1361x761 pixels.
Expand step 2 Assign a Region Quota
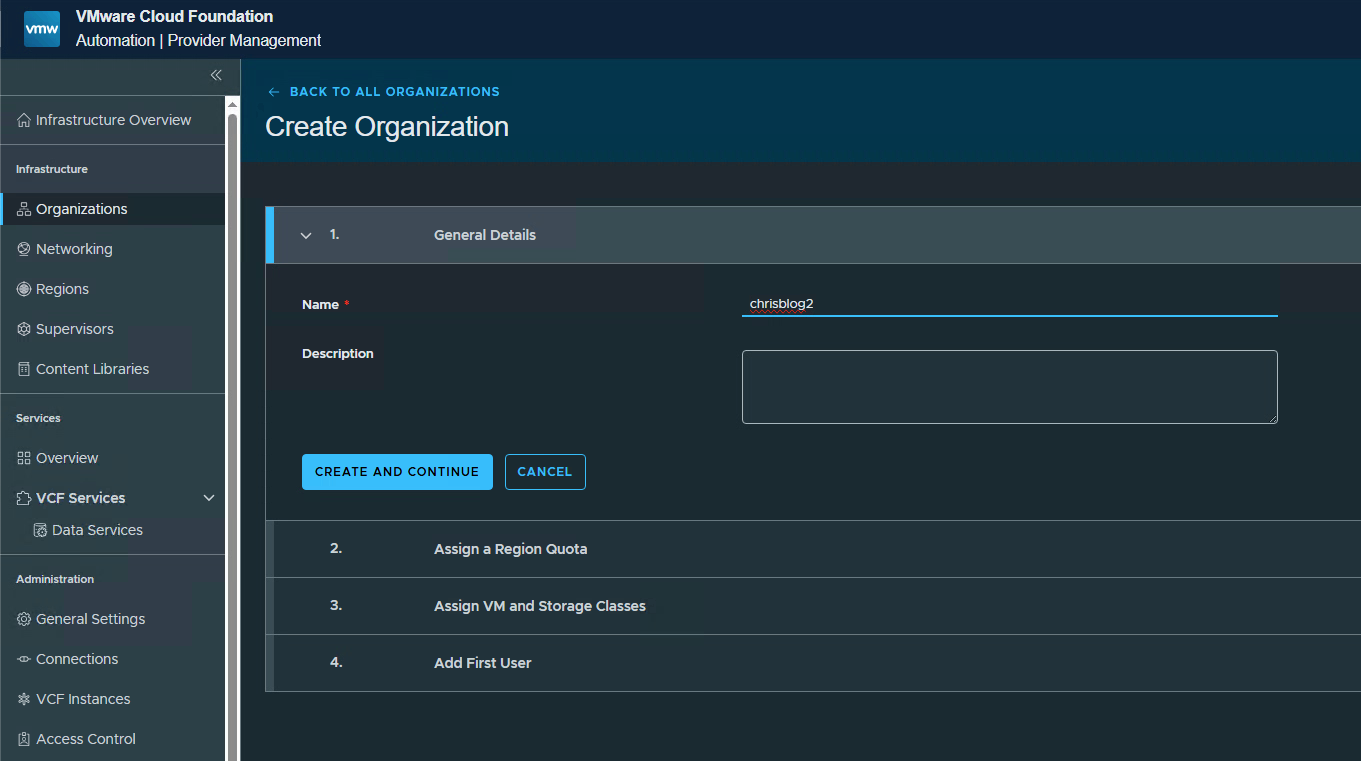[x=813, y=549]
